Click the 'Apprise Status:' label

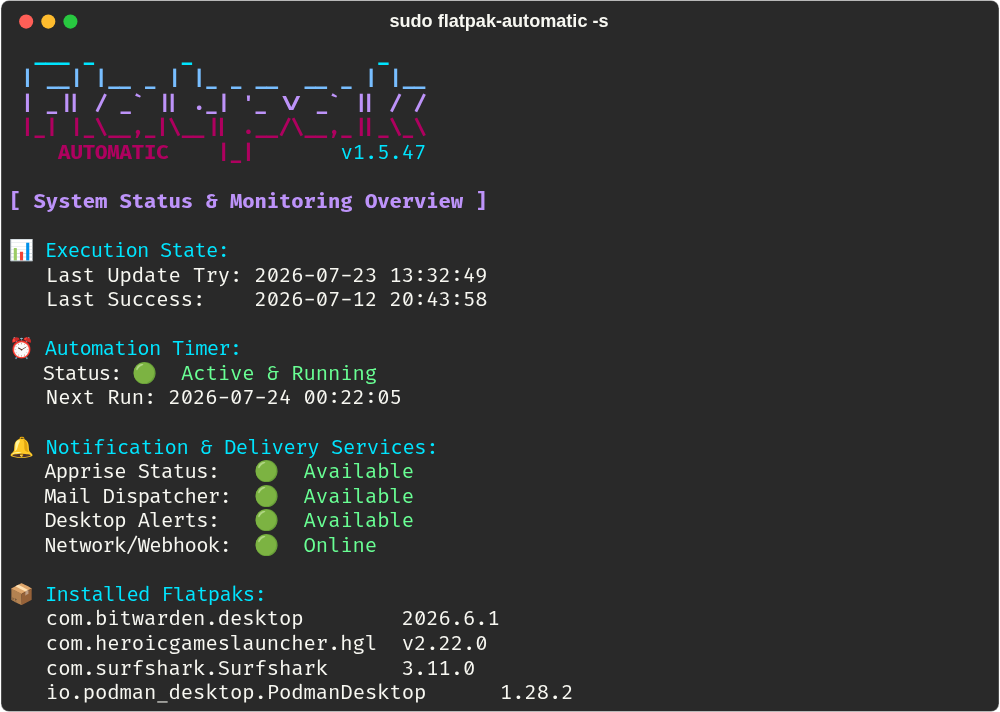pyautogui.click(x=131, y=471)
